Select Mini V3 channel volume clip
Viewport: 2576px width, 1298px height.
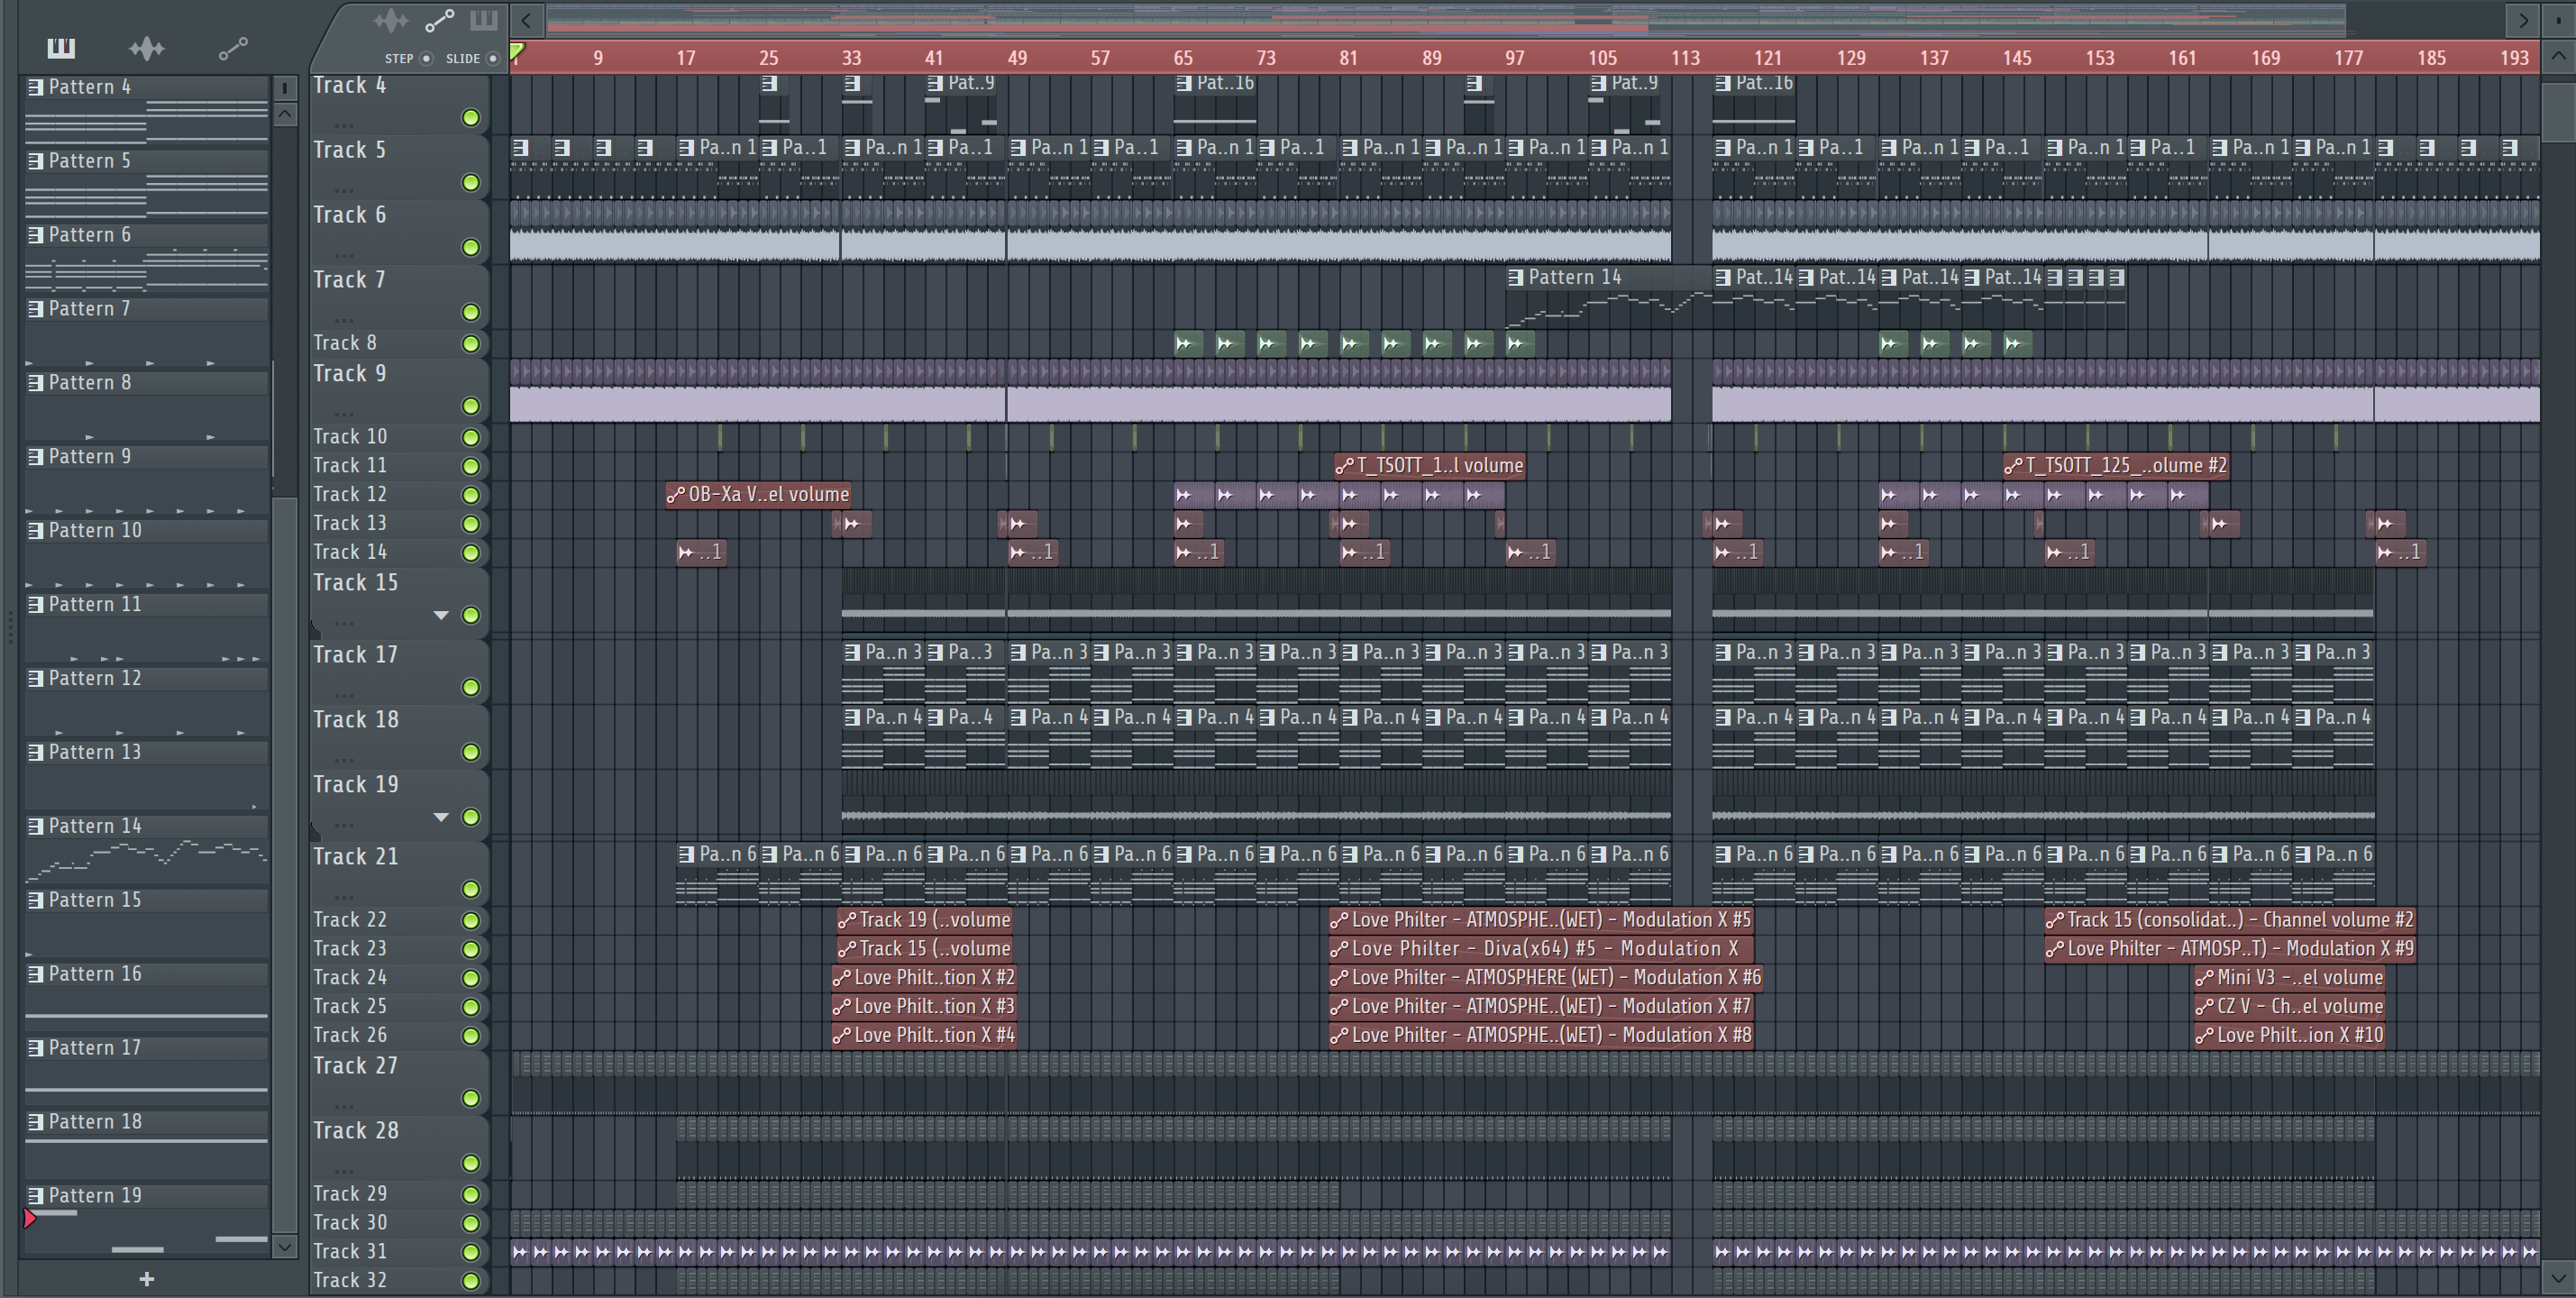2290,977
